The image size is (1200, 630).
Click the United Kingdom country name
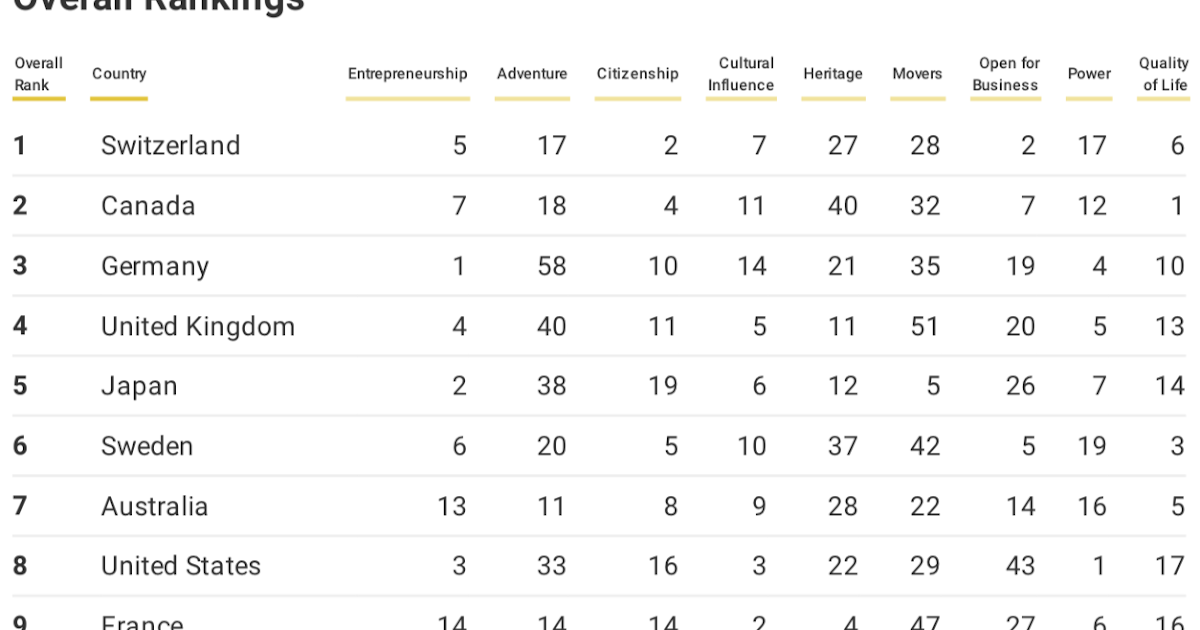[x=198, y=327]
